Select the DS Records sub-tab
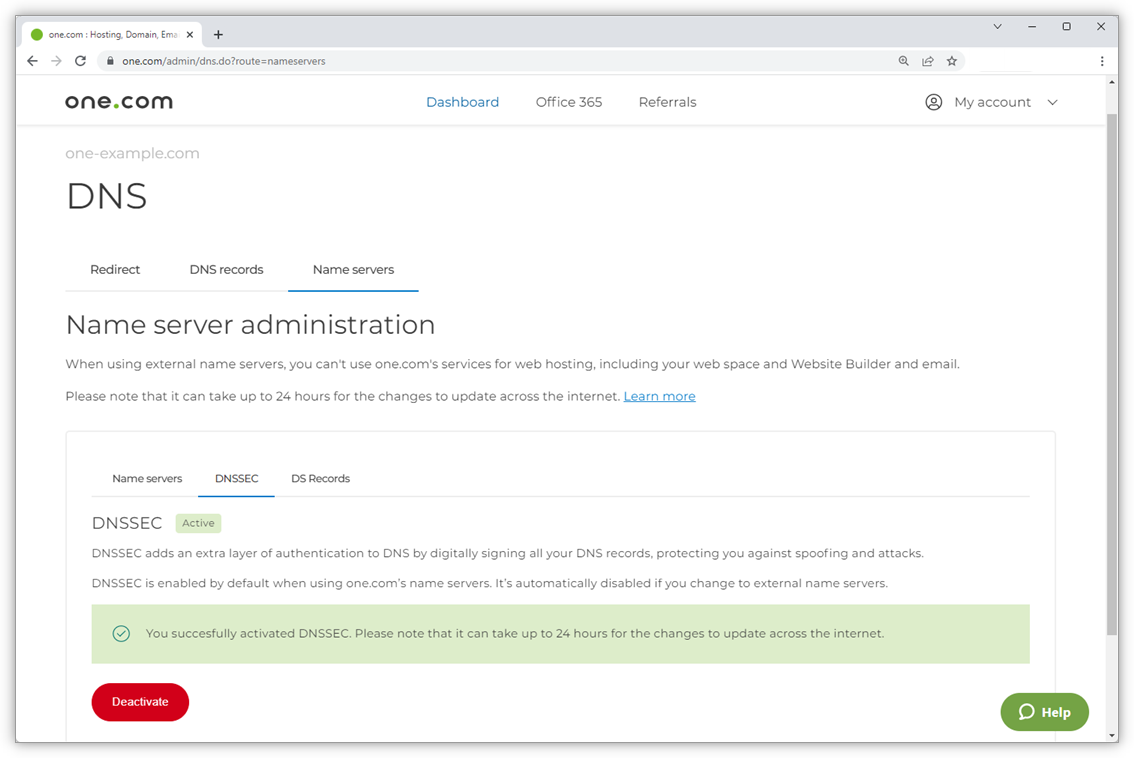 pos(320,479)
